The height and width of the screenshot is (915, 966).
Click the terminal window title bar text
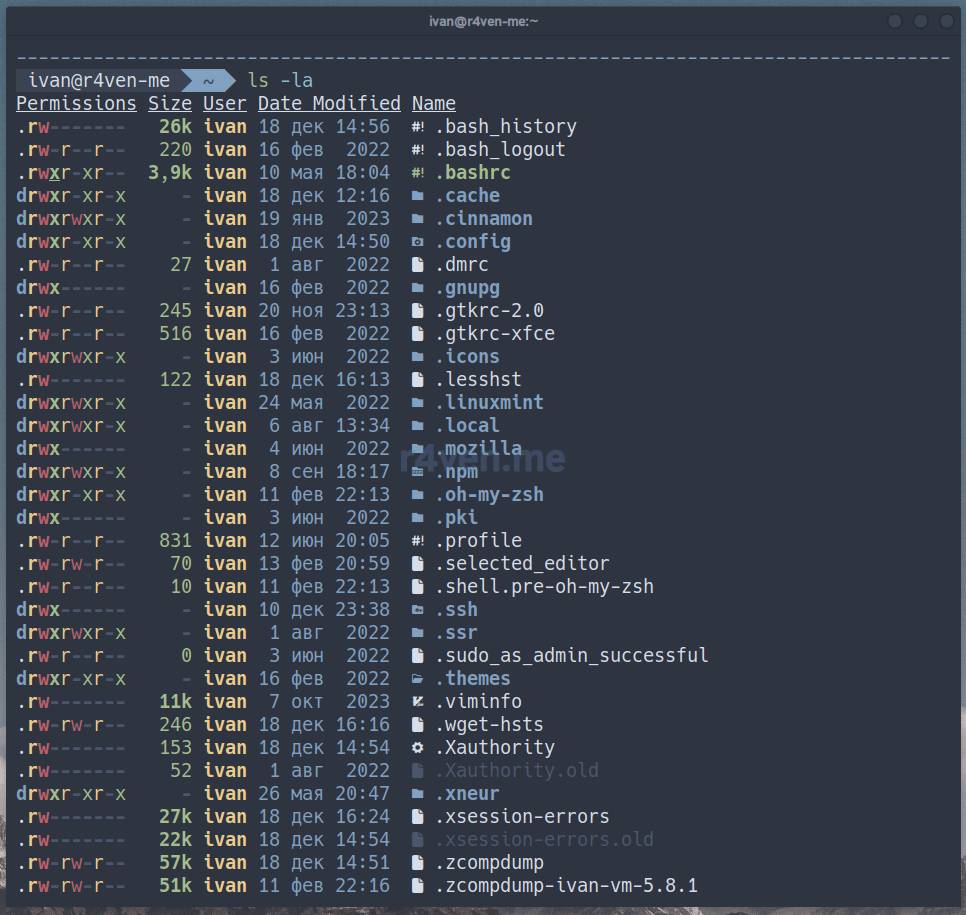pos(484,21)
